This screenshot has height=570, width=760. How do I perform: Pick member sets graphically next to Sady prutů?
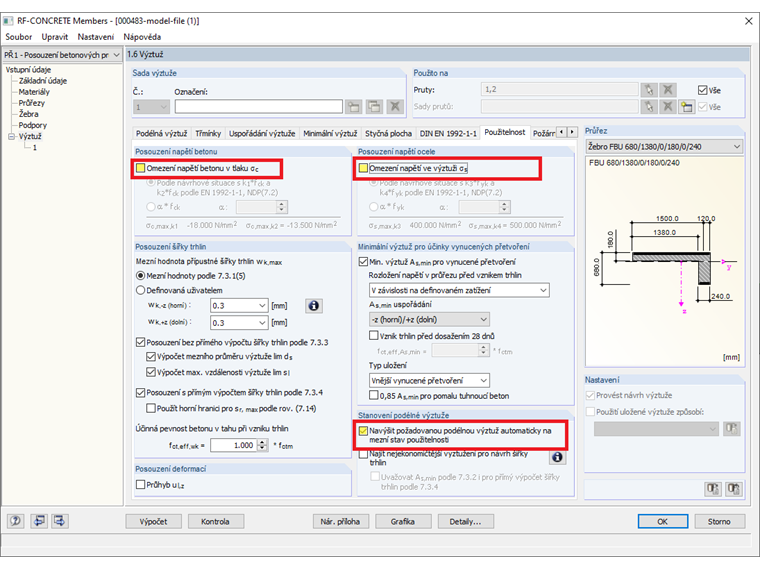pyautogui.click(x=649, y=107)
